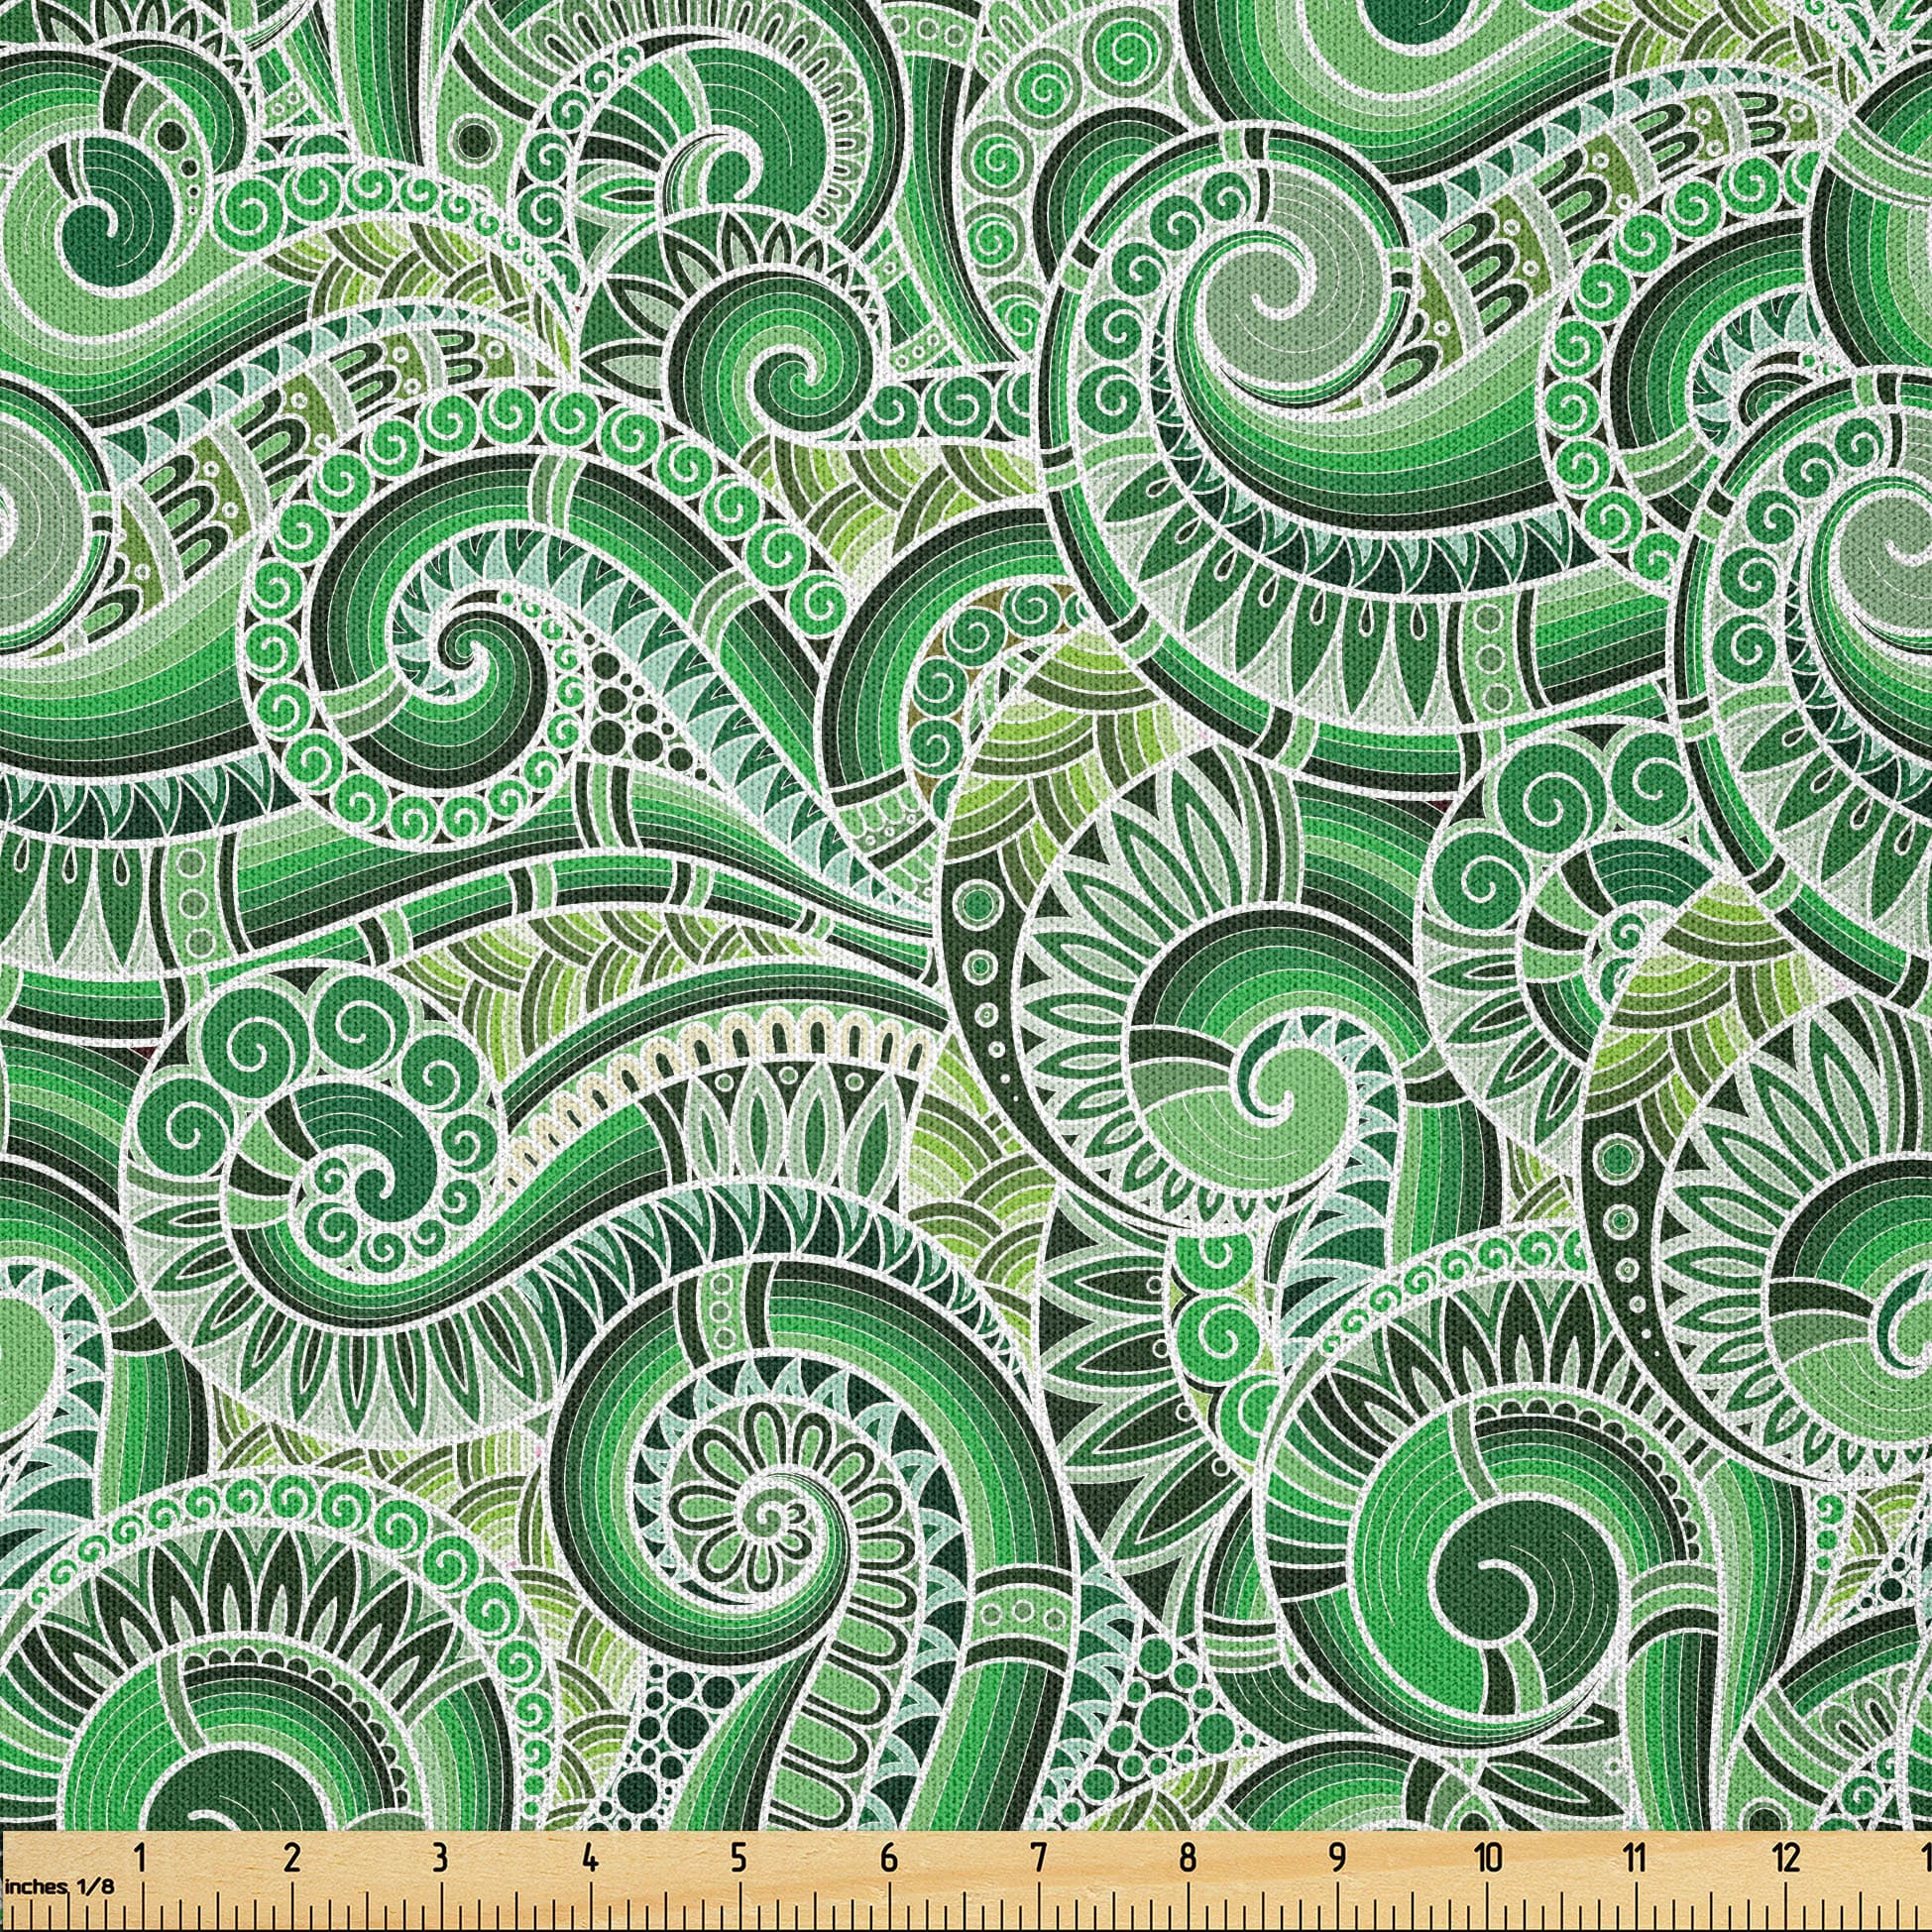Click the "inches 1/8" ruler label

click(58, 1887)
